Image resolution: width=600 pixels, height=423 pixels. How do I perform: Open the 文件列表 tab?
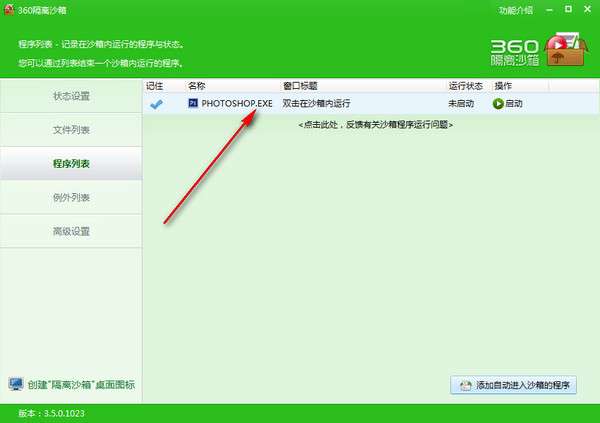tap(71, 130)
